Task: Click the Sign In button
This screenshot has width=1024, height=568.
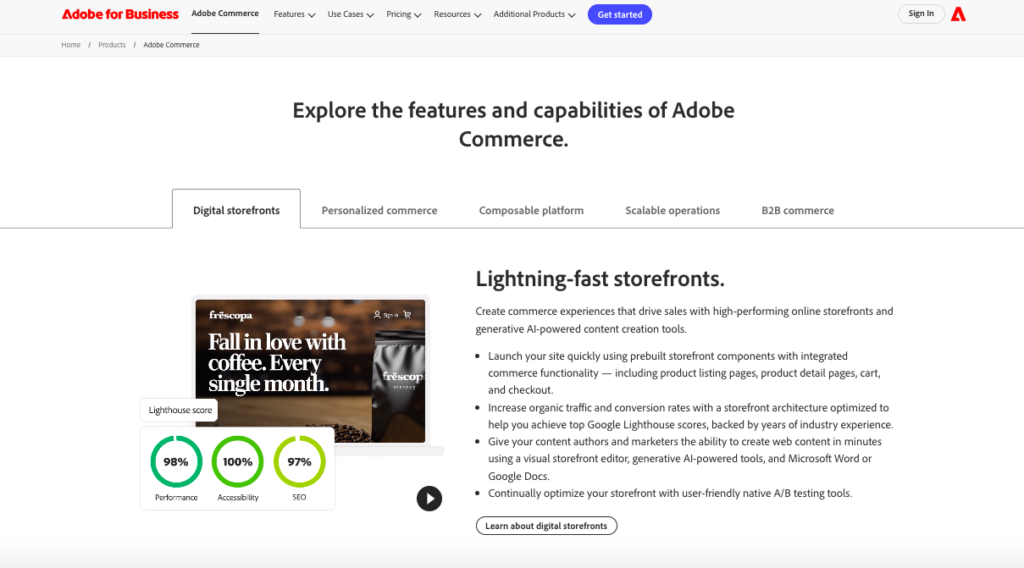Action: coord(921,14)
